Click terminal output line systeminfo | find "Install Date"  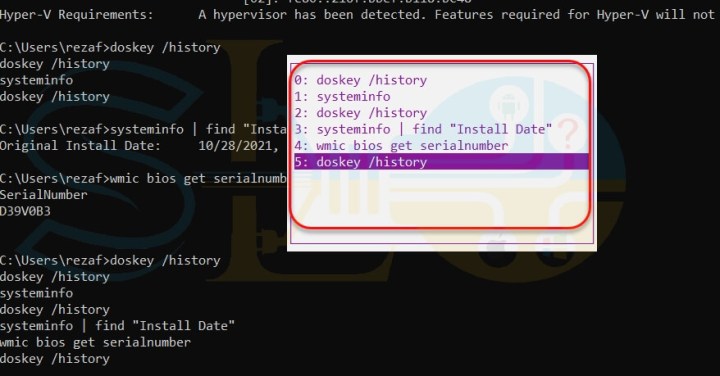pos(117,326)
